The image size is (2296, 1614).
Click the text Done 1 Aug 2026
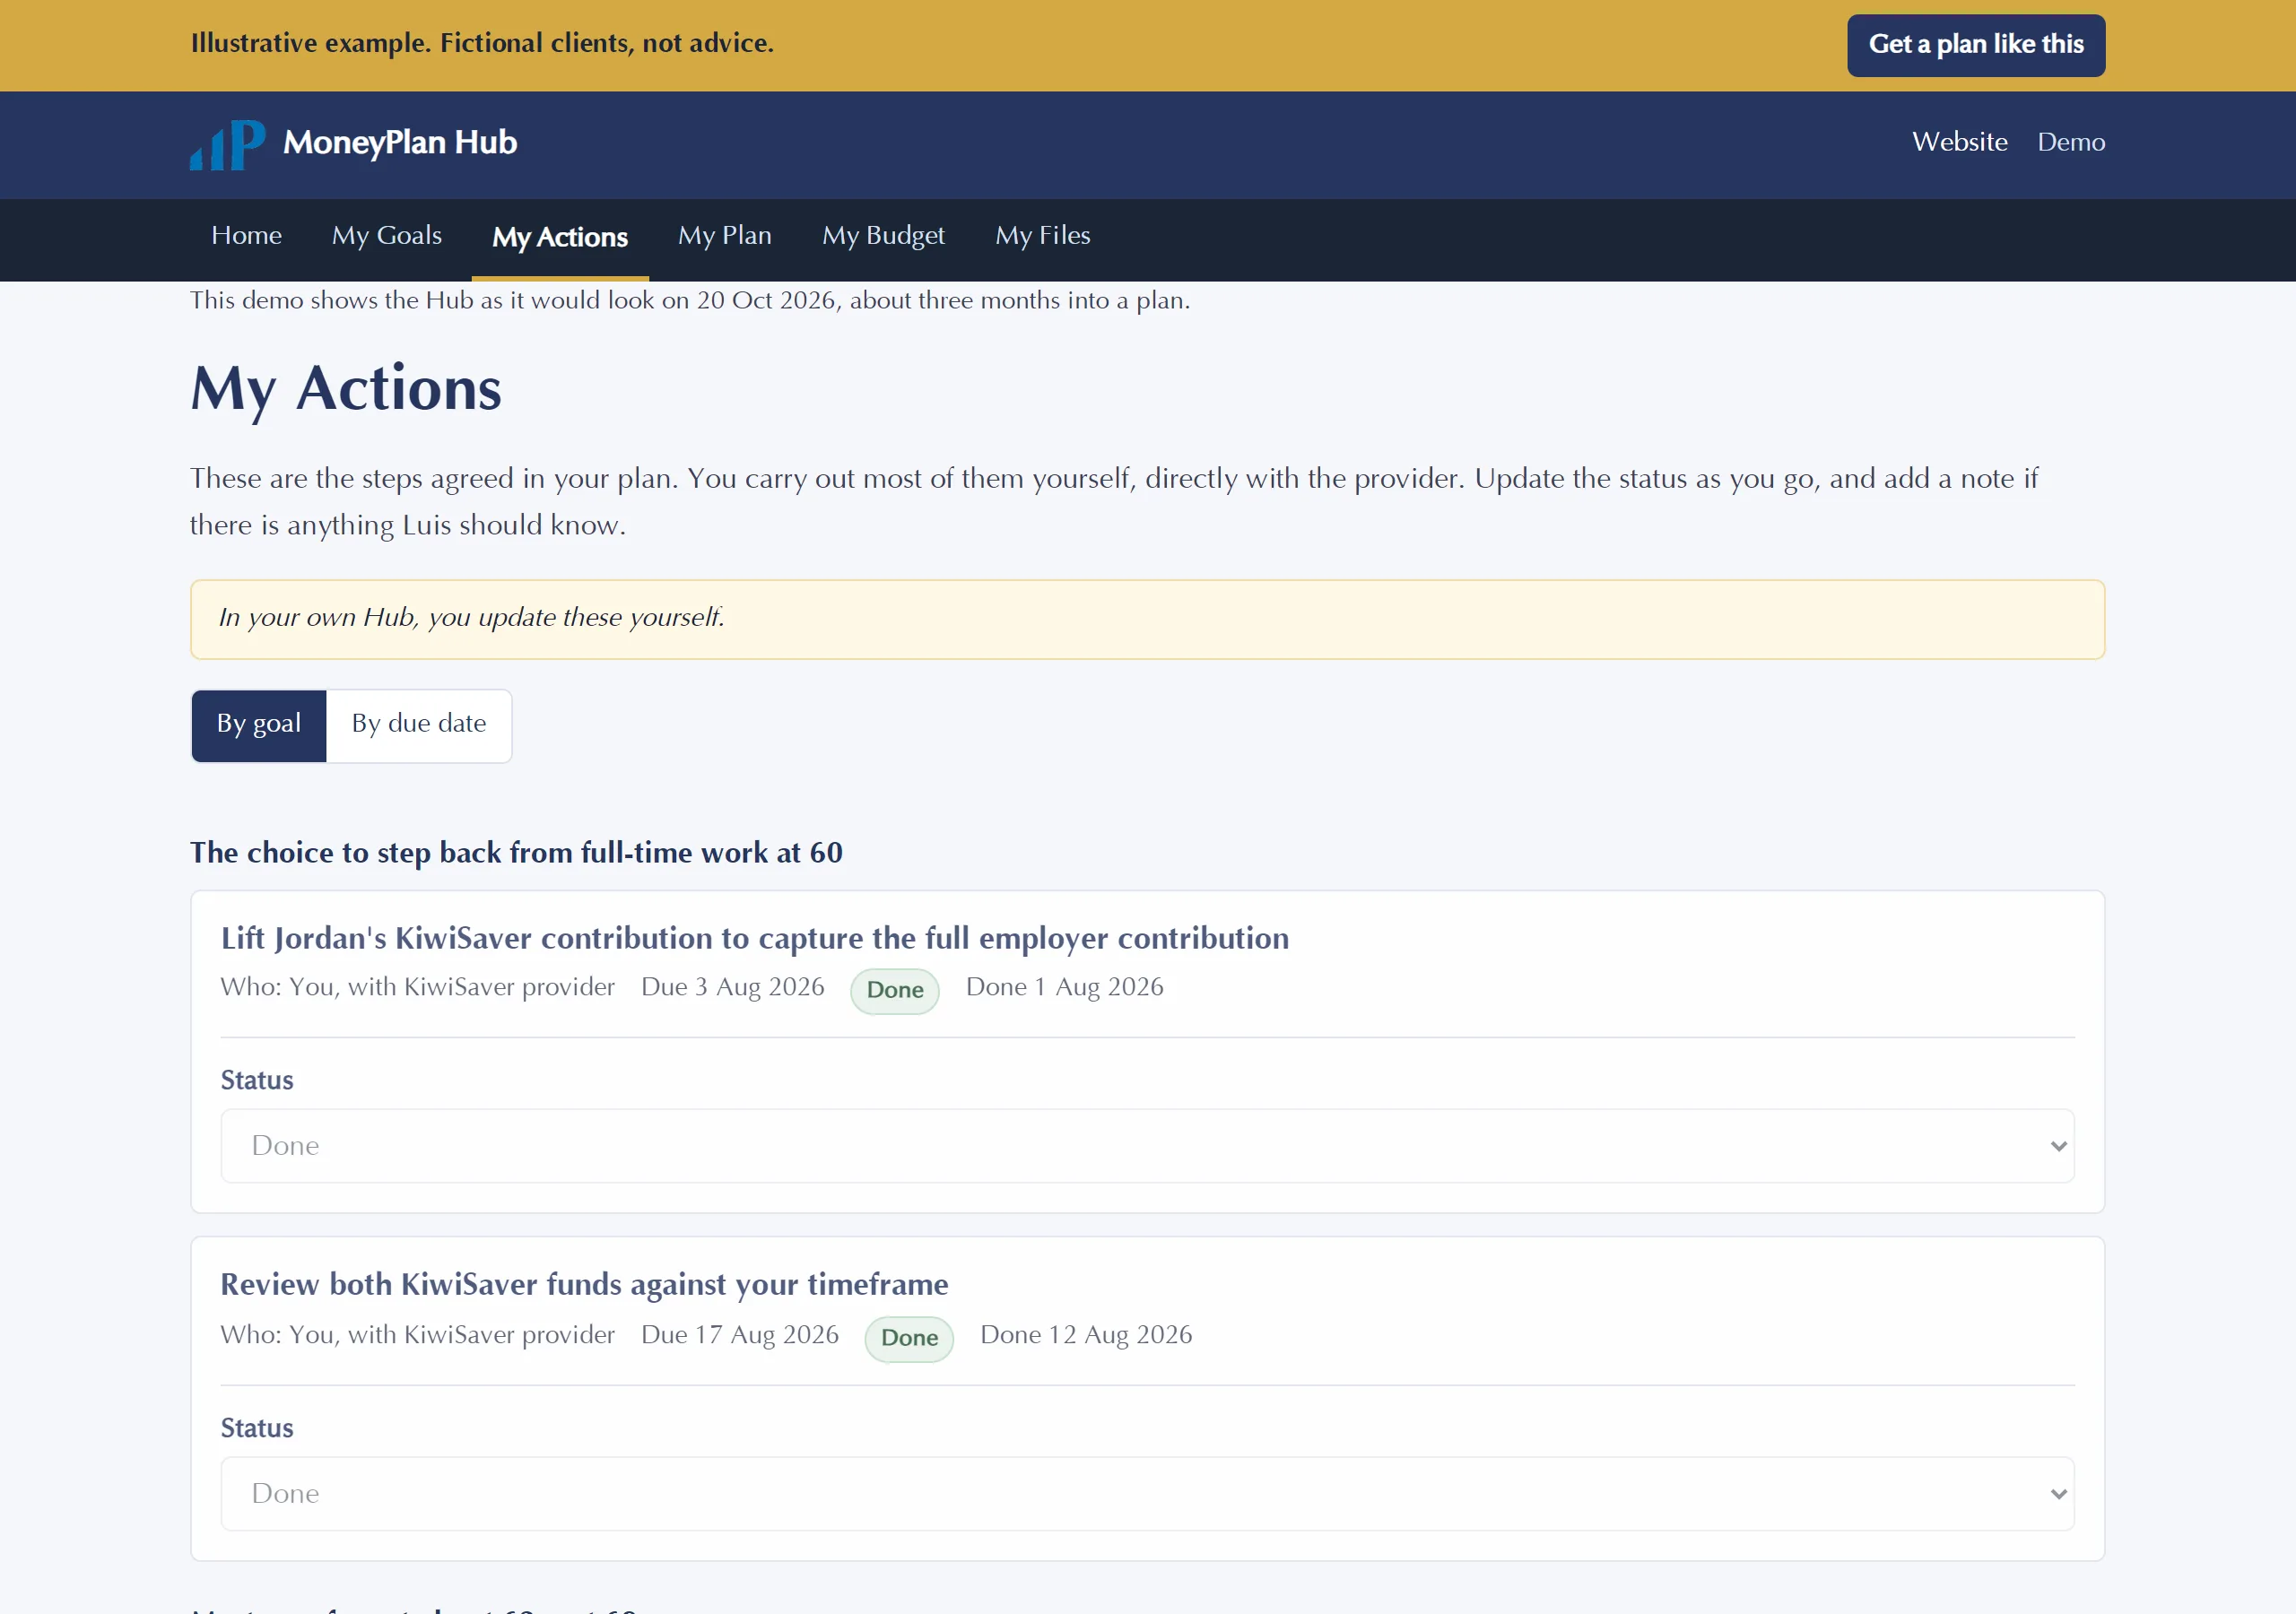[x=1065, y=987]
